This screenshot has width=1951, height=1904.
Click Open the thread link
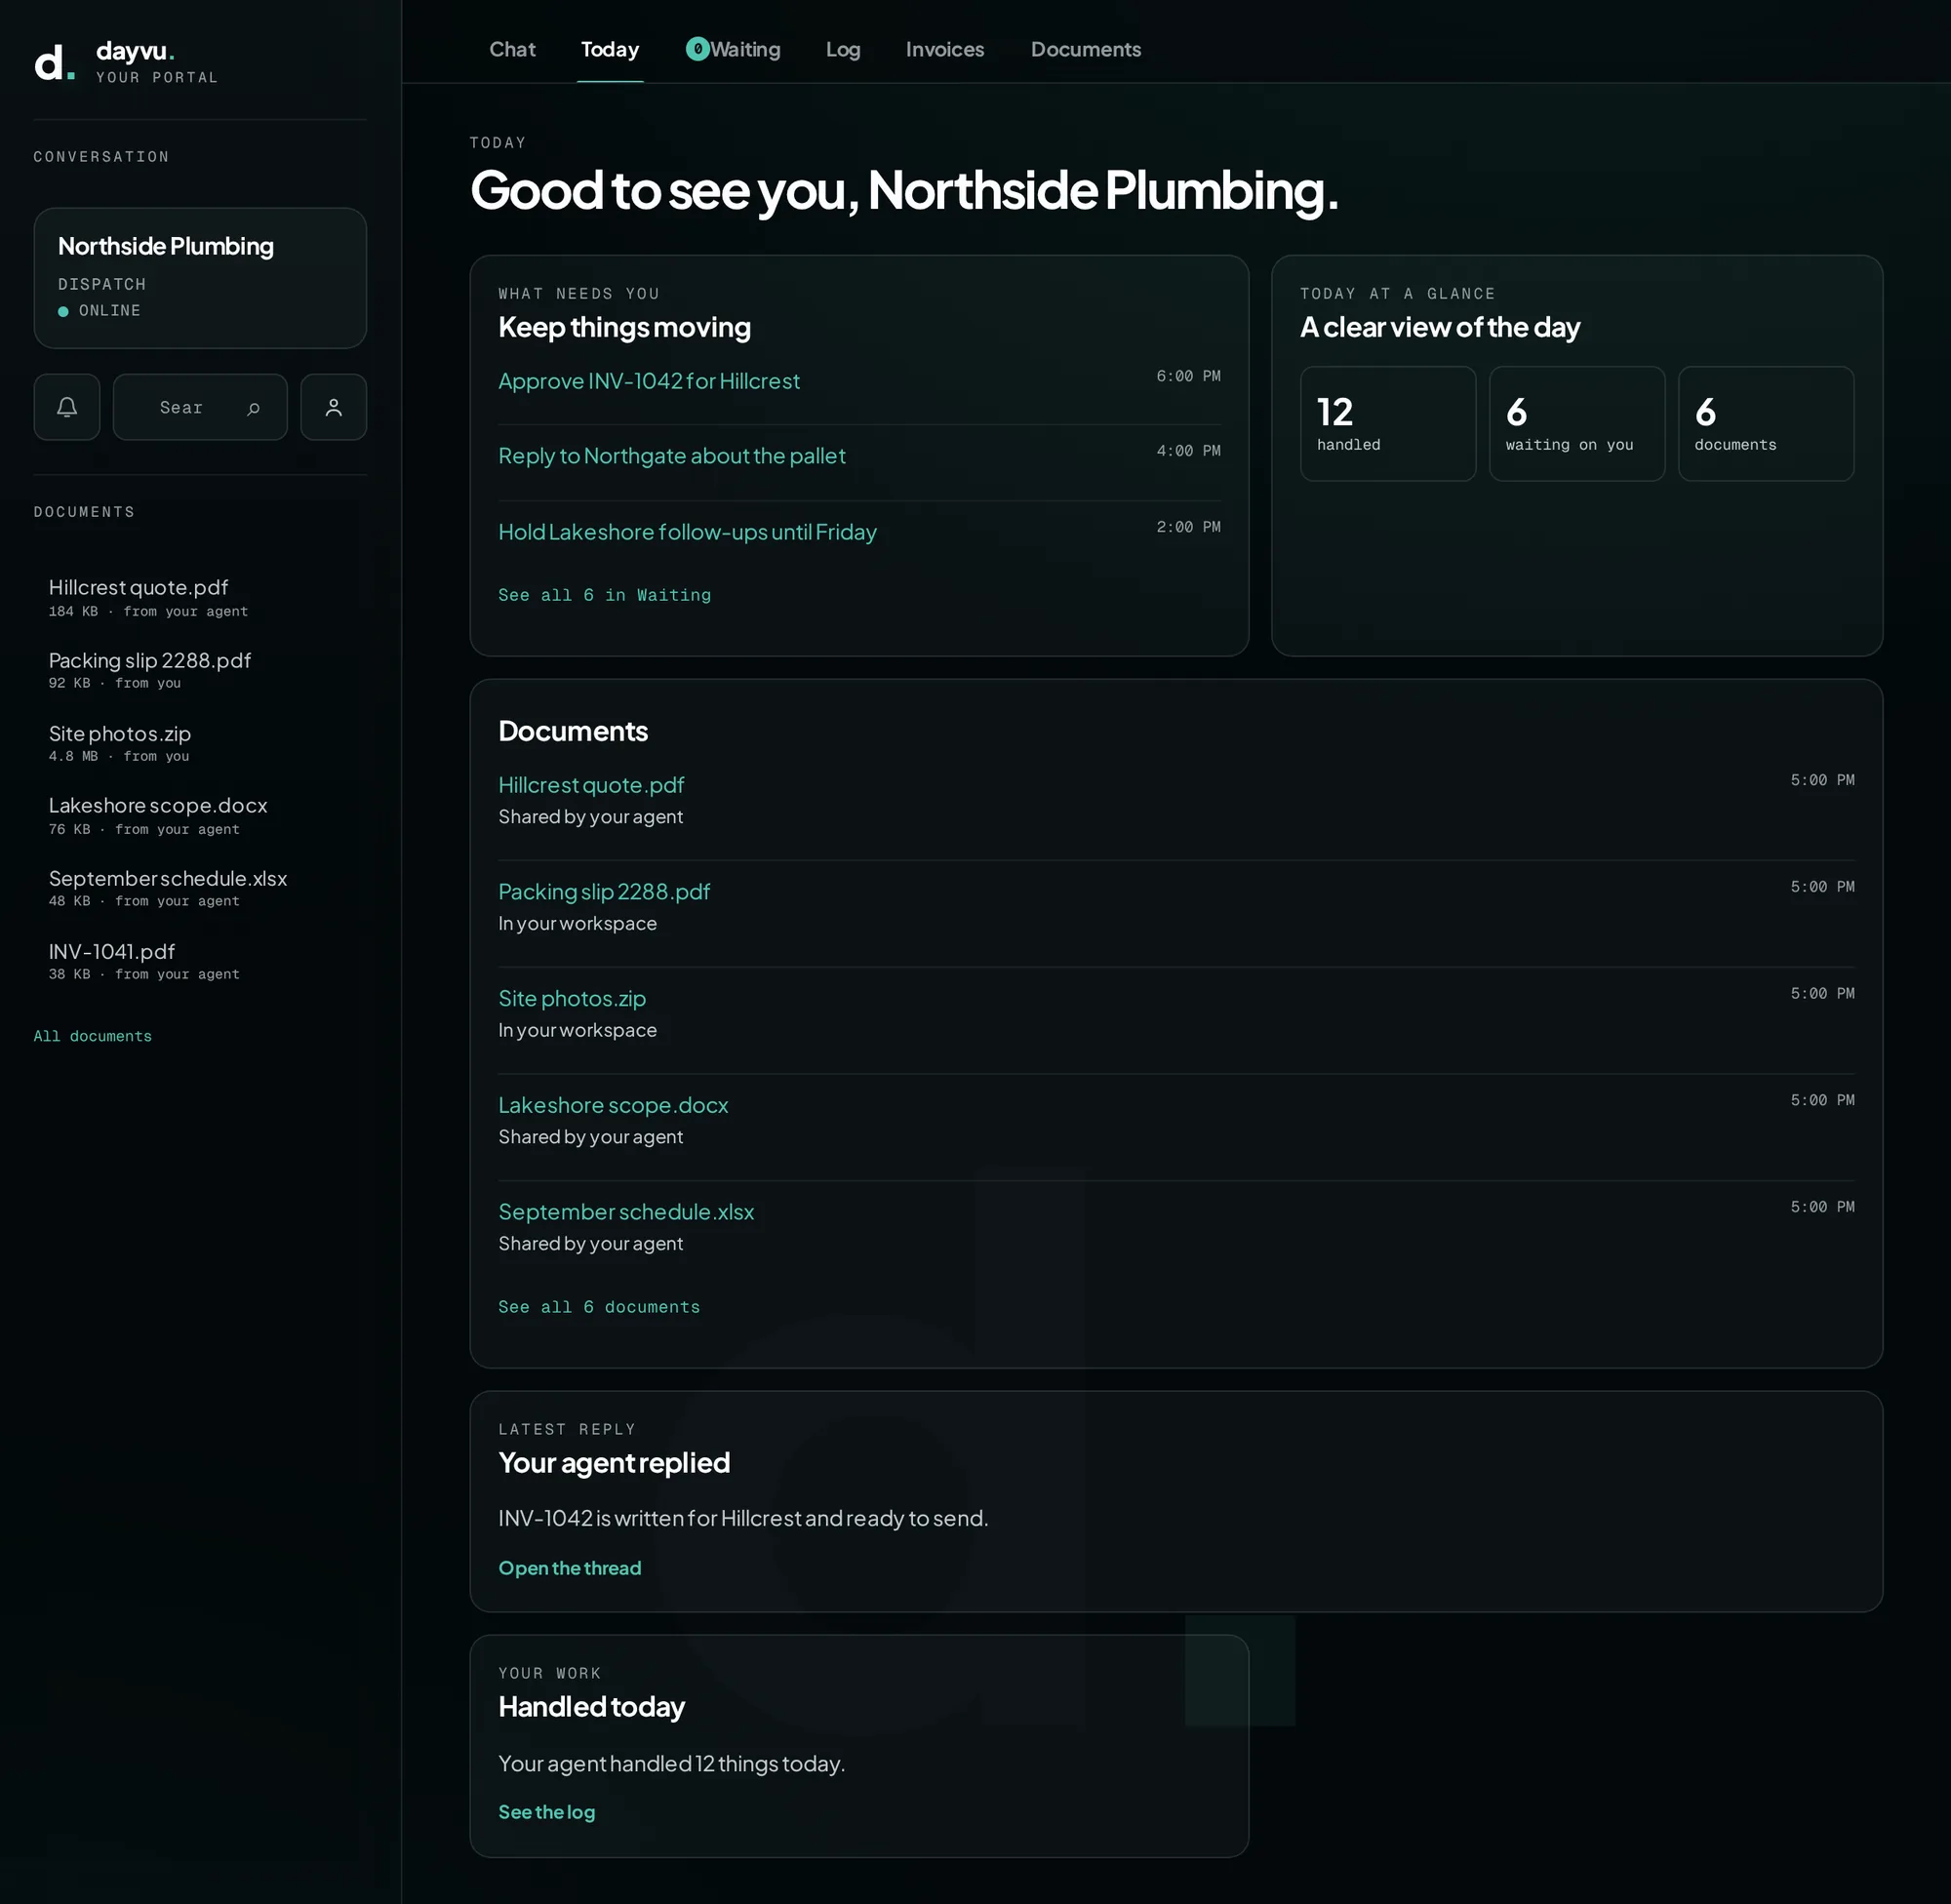point(570,1568)
